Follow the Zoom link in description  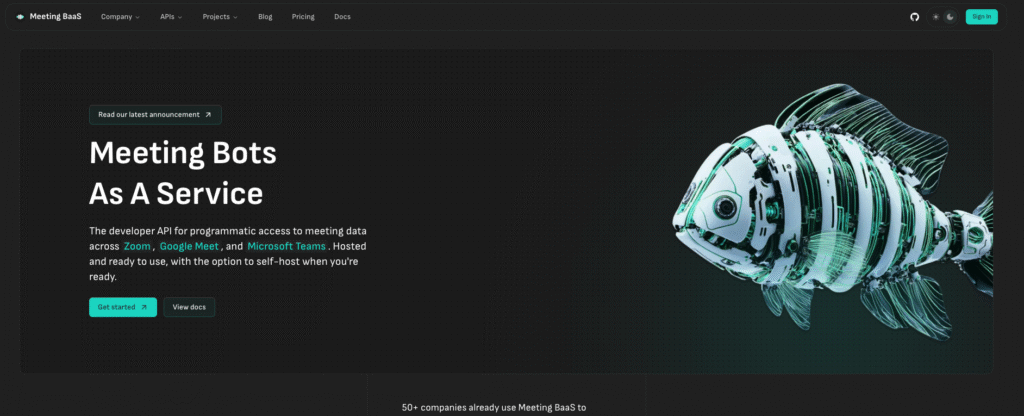coord(137,246)
